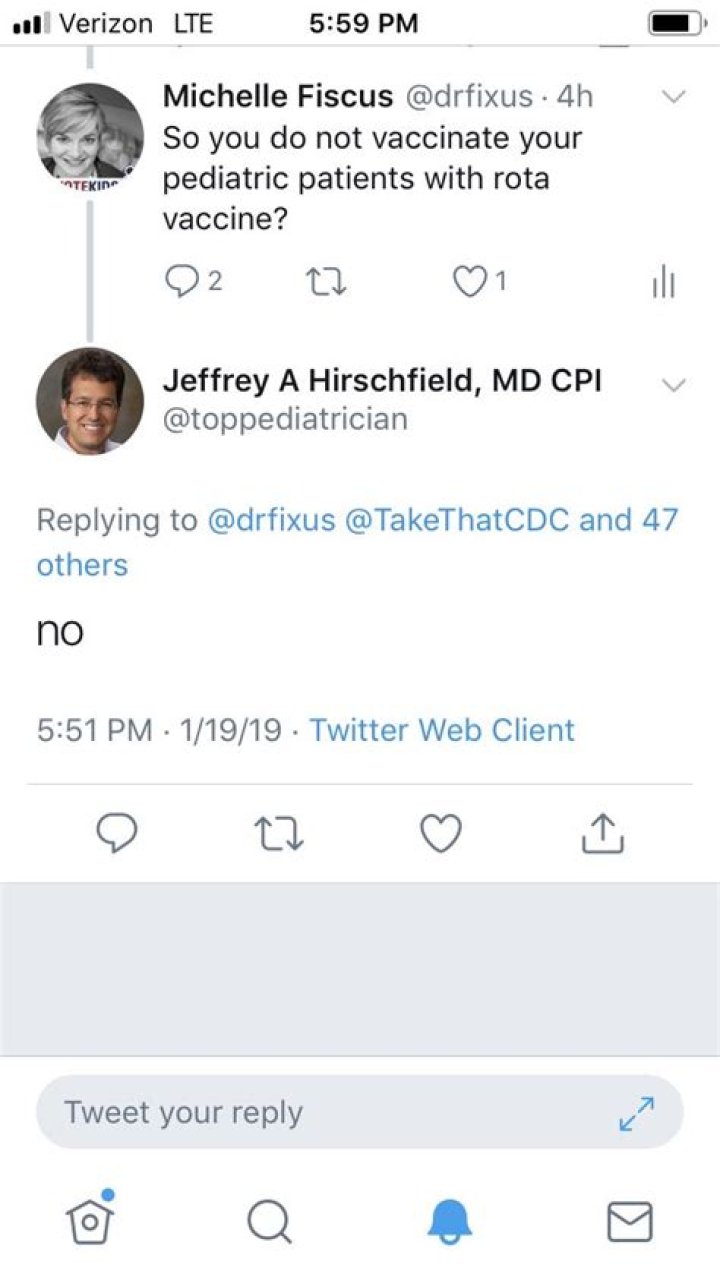
Task: Switch to Home tab with blue notification dot
Action: (89, 1220)
